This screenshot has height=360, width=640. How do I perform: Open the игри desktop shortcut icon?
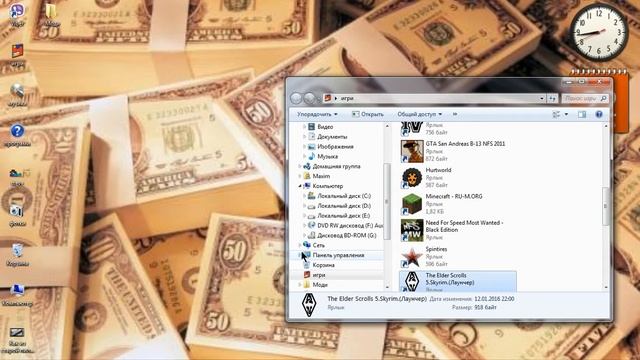(17, 56)
